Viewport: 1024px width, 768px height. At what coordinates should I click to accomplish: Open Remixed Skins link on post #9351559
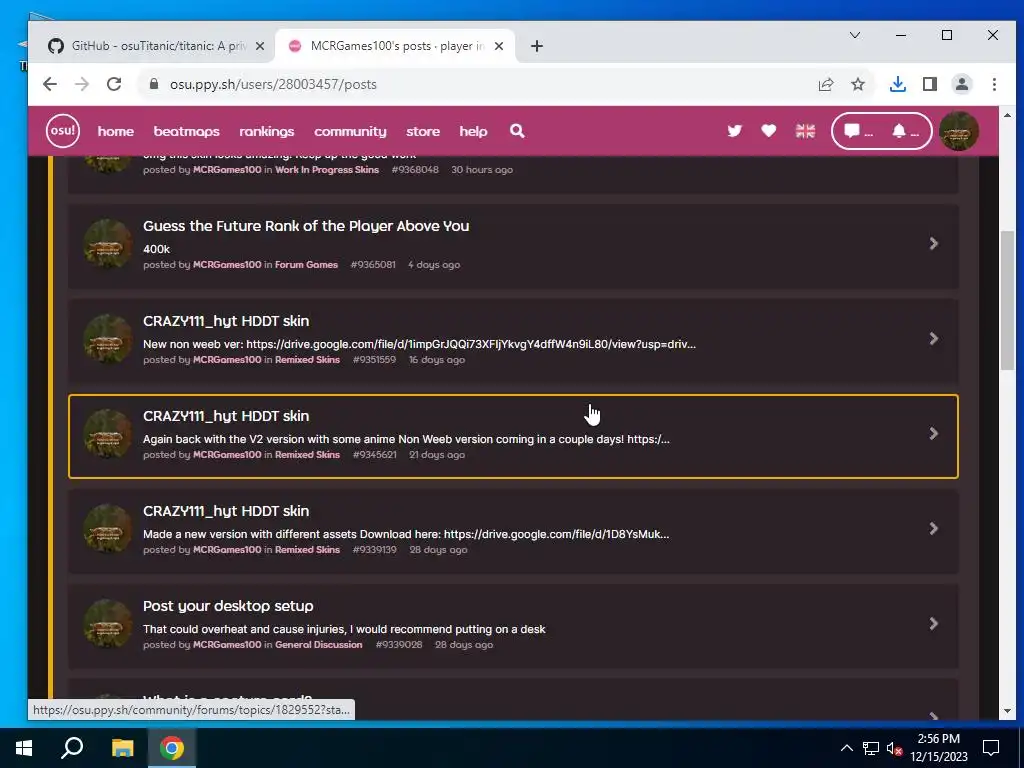[x=307, y=360]
